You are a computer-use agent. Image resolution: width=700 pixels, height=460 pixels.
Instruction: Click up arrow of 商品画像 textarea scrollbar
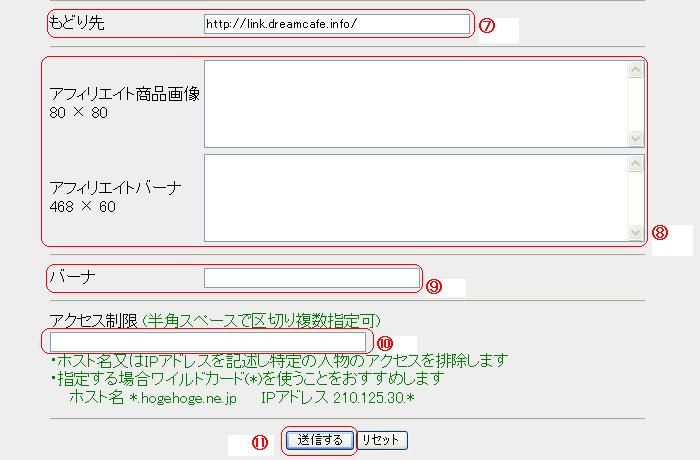(x=635, y=69)
